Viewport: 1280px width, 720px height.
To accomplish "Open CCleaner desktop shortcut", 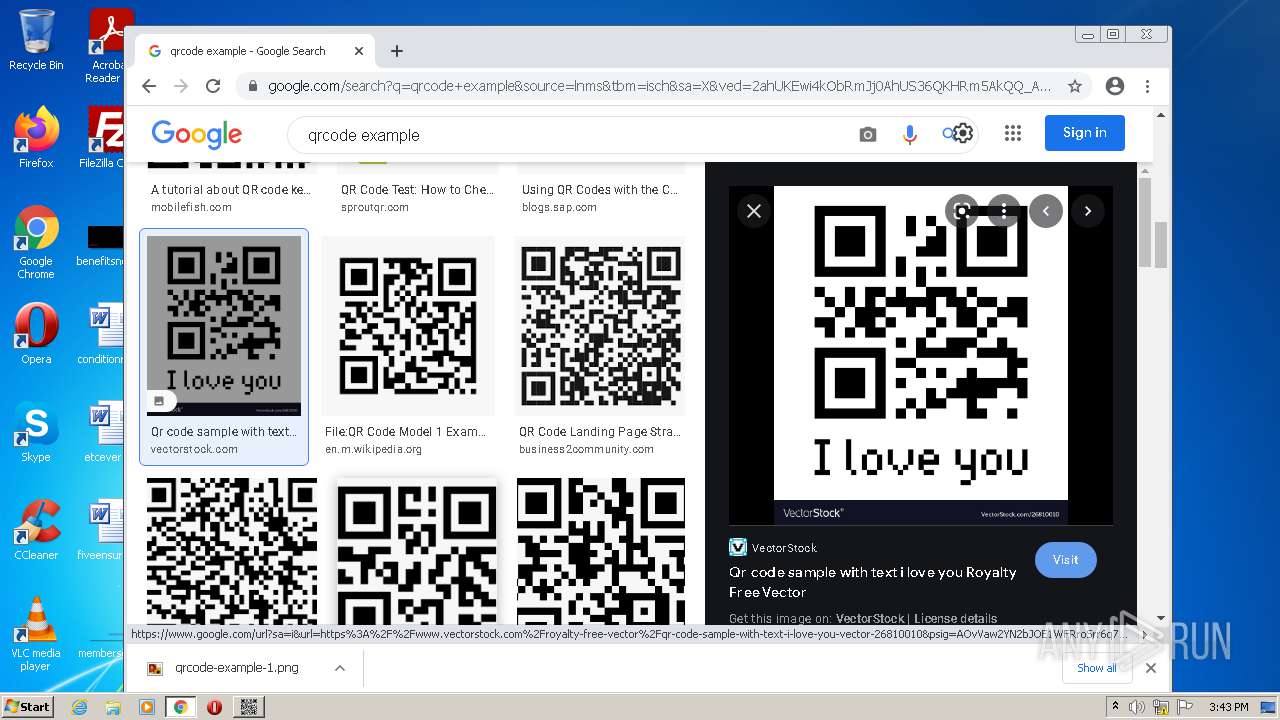I will 36,530.
